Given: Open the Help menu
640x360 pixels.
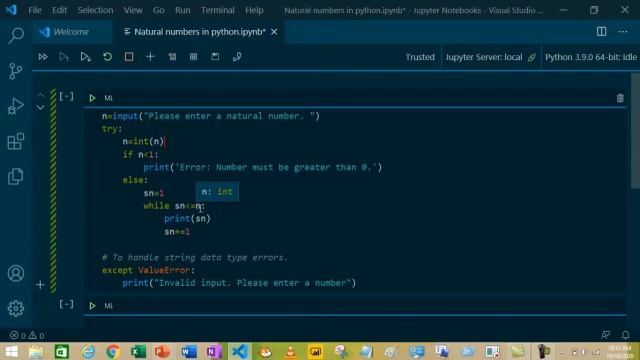Looking at the screenshot, I should pyautogui.click(x=254, y=10).
